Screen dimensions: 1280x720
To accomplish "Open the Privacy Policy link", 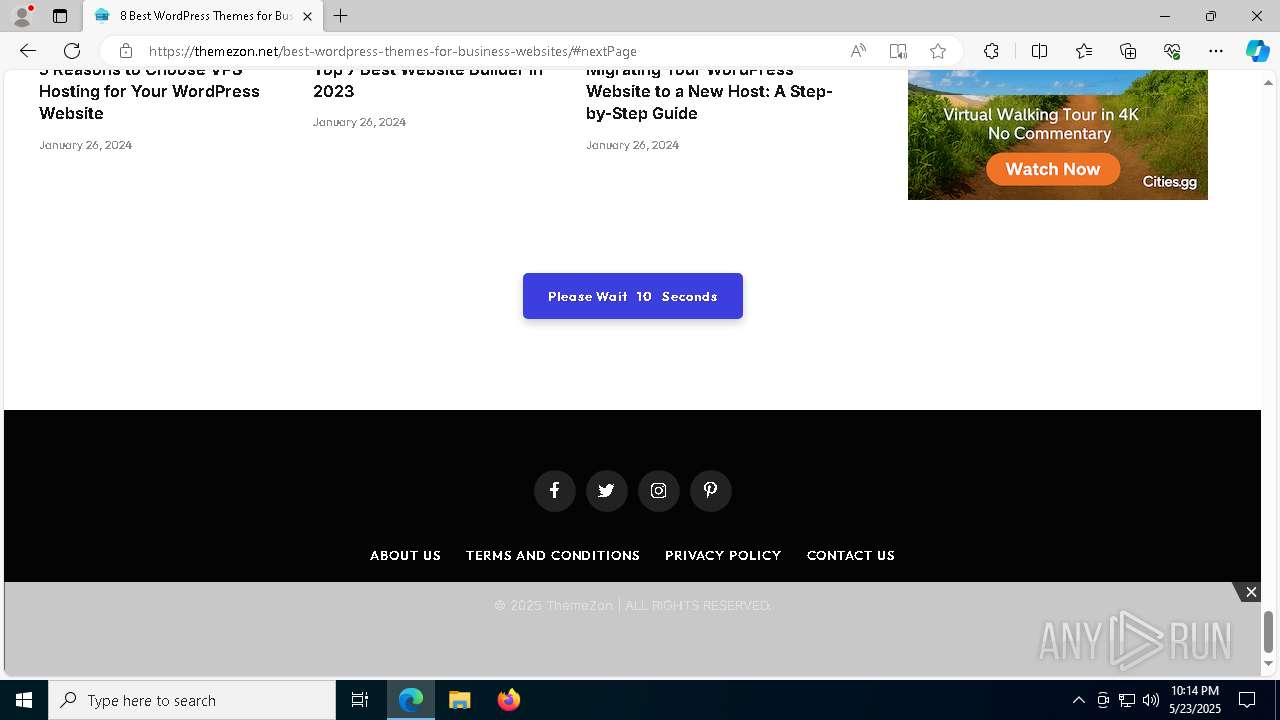I will click(x=723, y=555).
